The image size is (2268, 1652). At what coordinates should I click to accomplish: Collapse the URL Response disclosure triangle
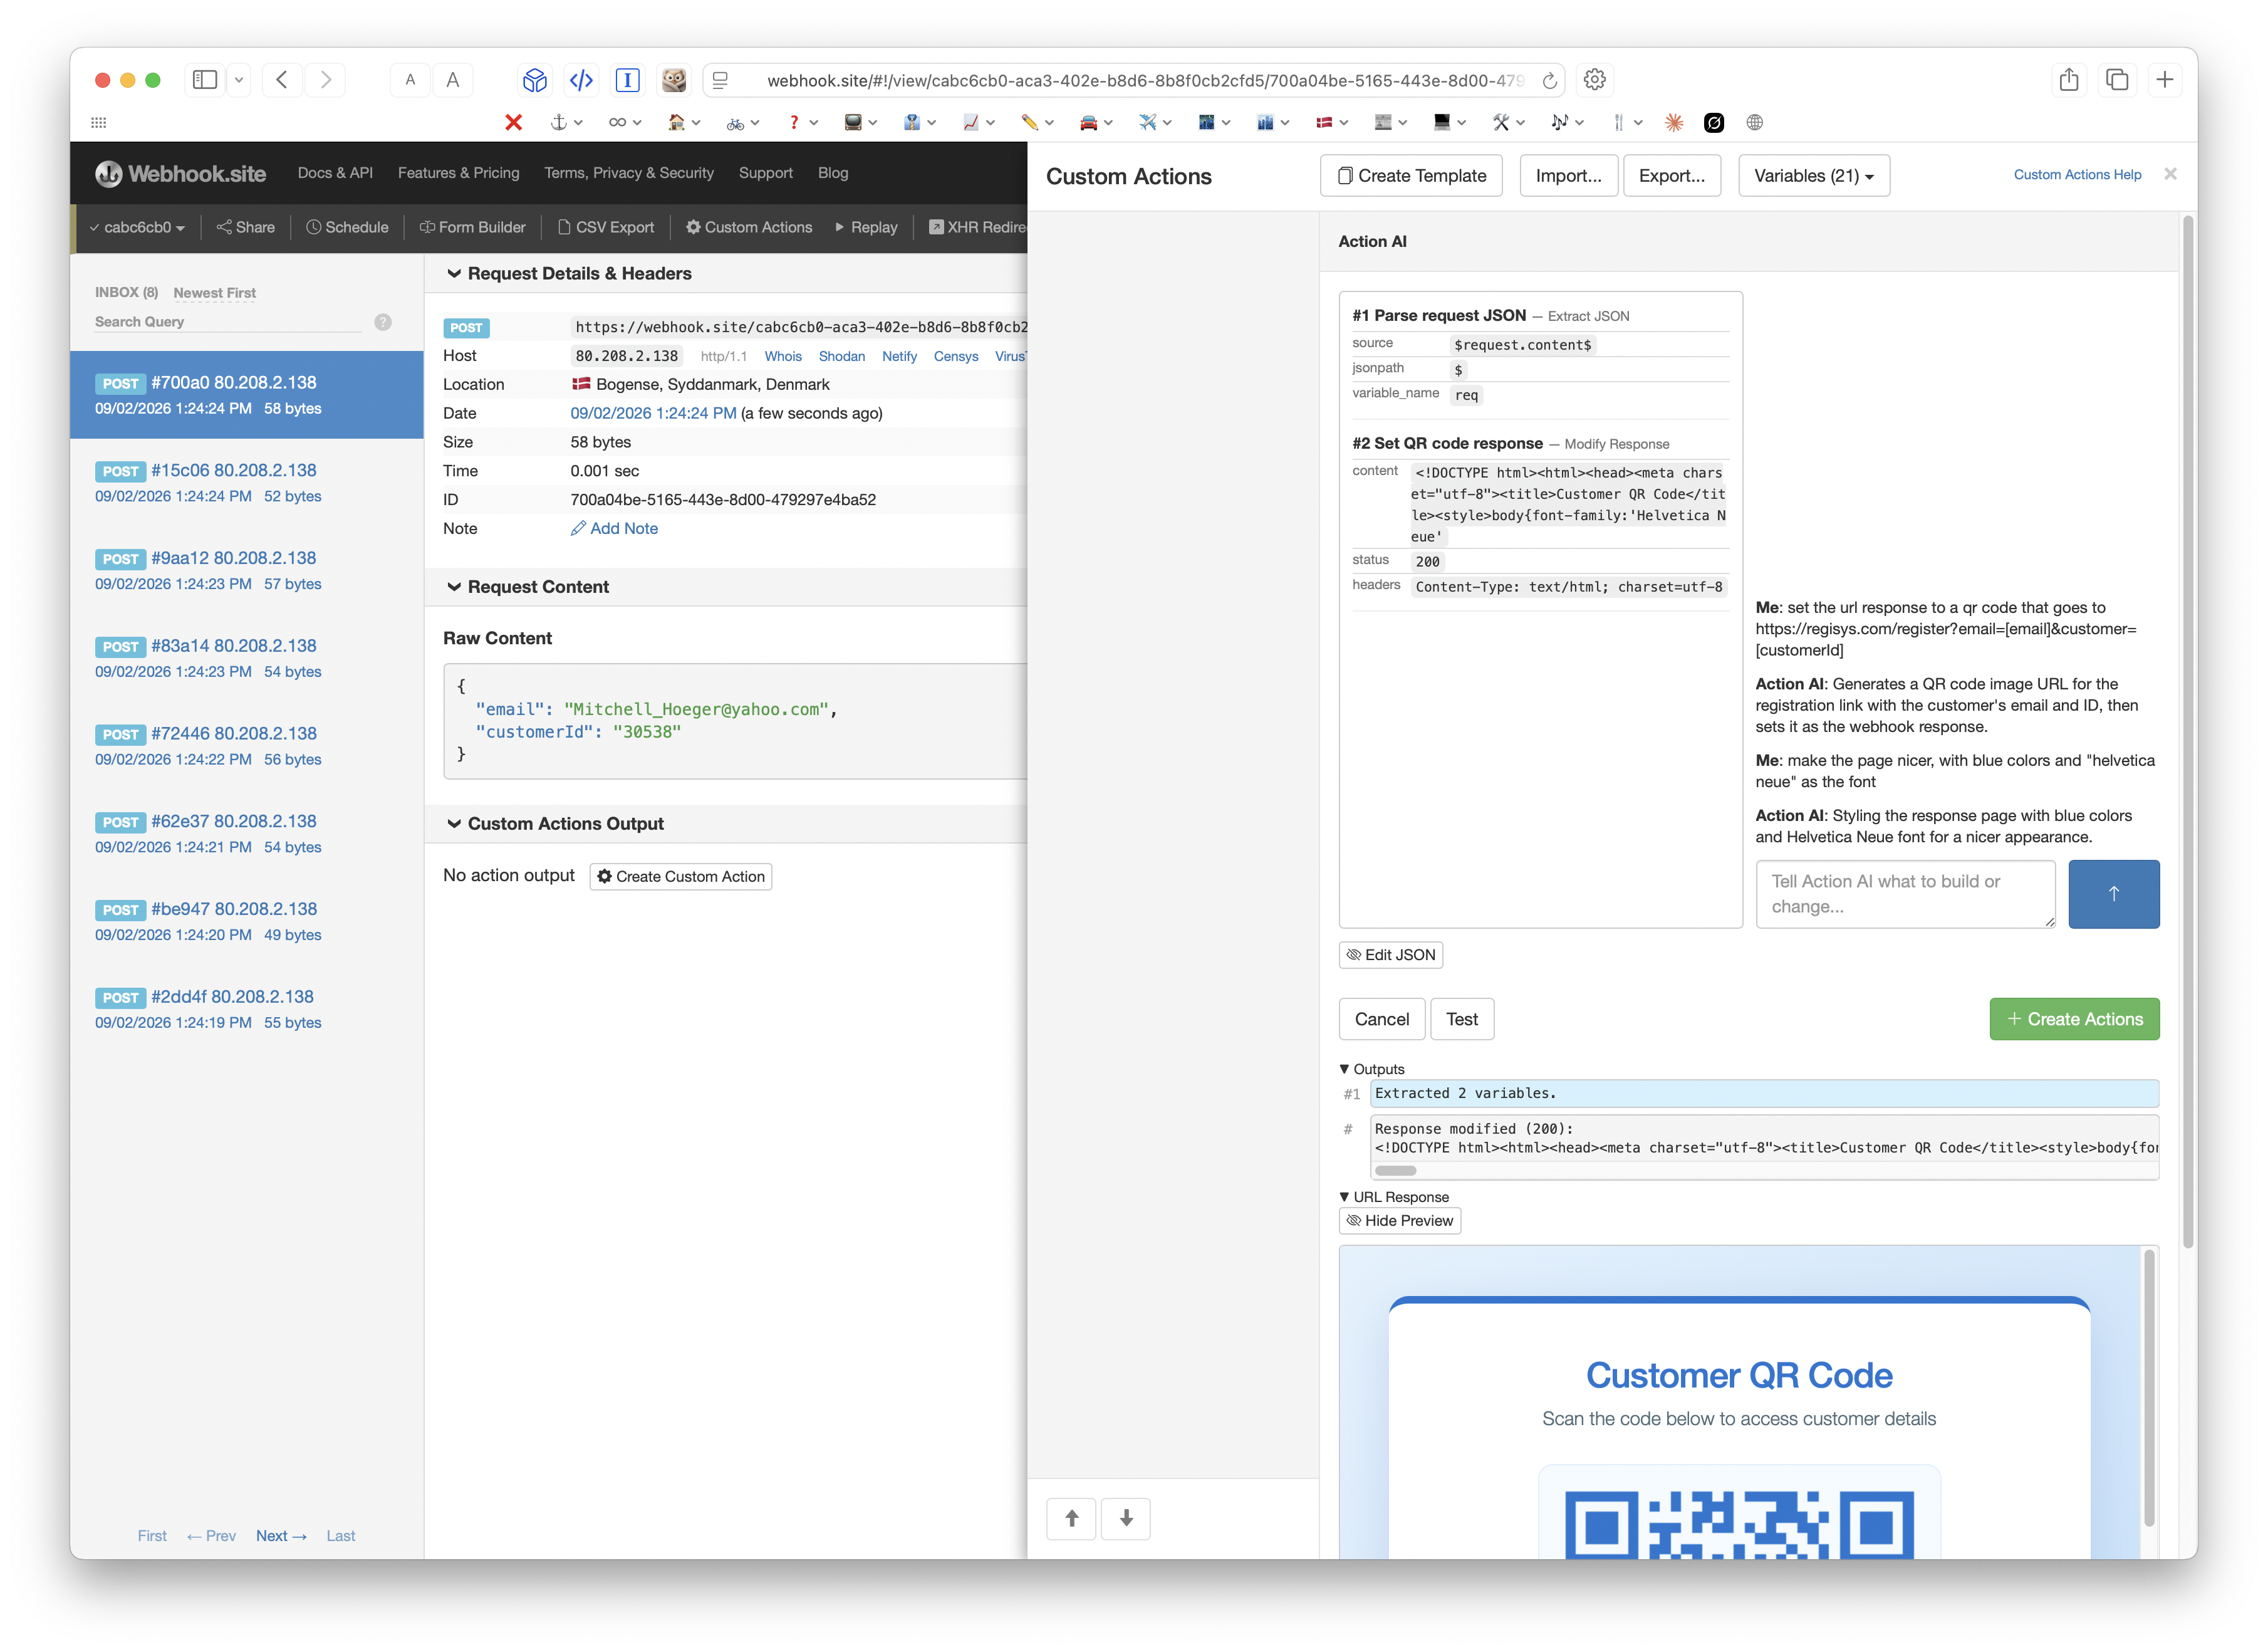pyautogui.click(x=1344, y=1196)
